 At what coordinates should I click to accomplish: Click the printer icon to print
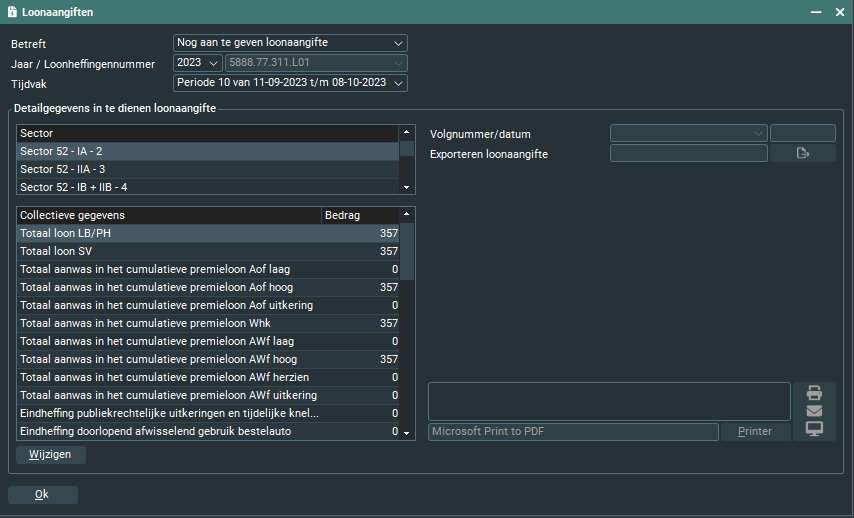(x=814, y=392)
